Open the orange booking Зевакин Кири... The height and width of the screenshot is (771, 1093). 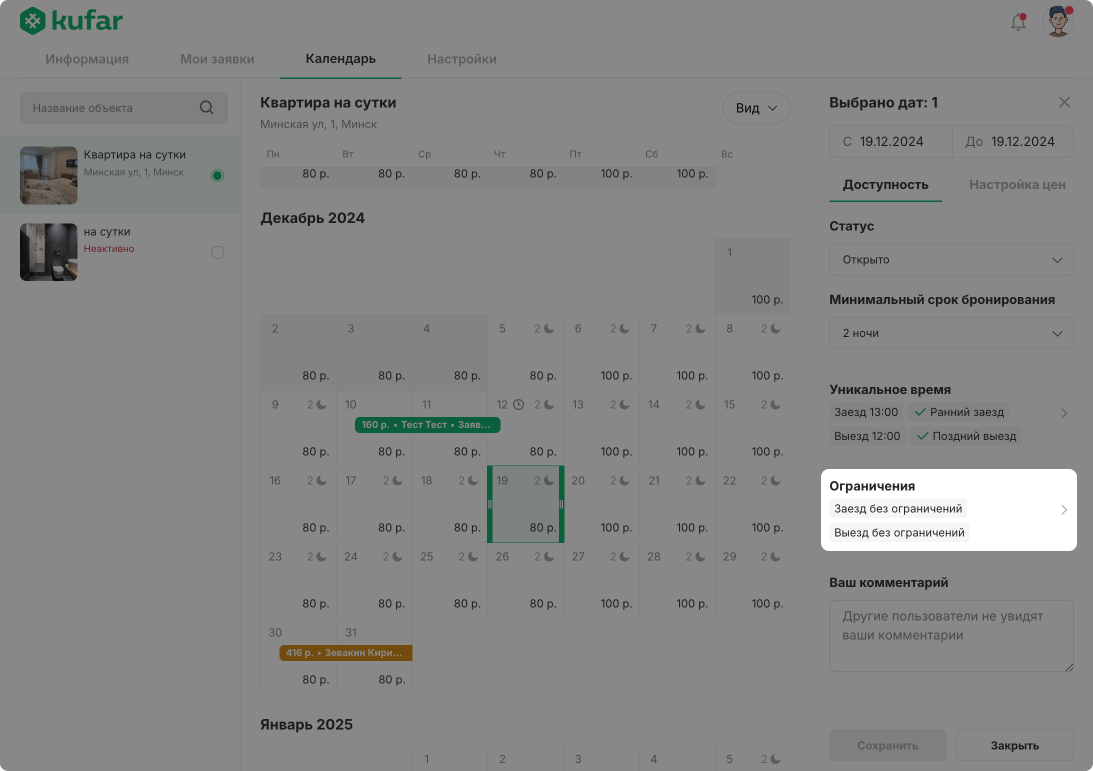pyautogui.click(x=346, y=652)
